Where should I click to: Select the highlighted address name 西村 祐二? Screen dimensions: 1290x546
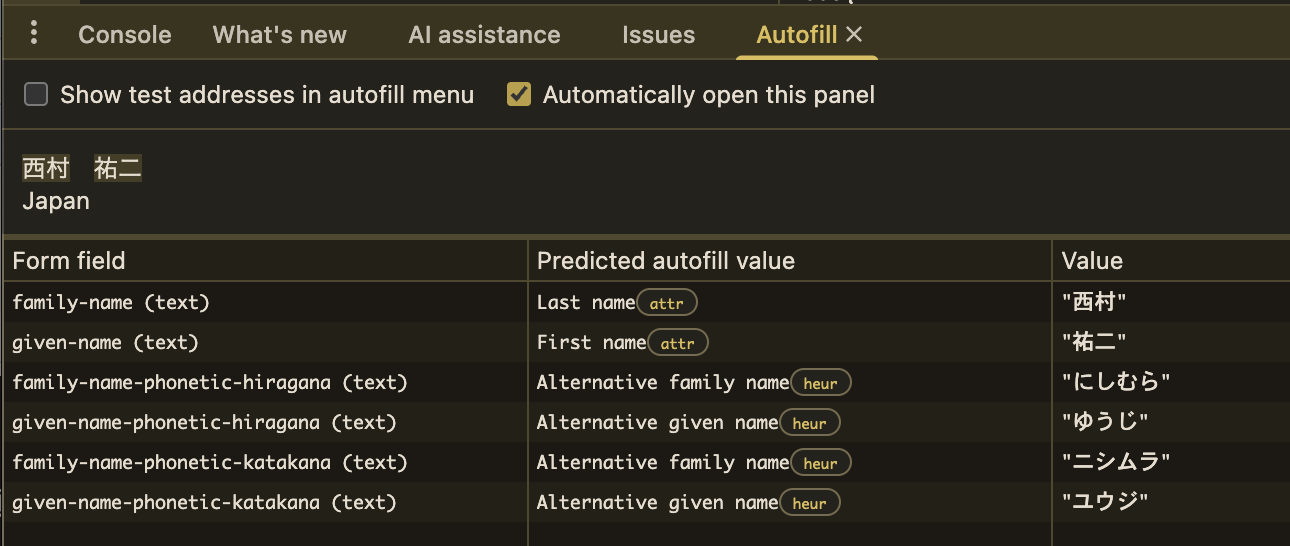click(82, 169)
